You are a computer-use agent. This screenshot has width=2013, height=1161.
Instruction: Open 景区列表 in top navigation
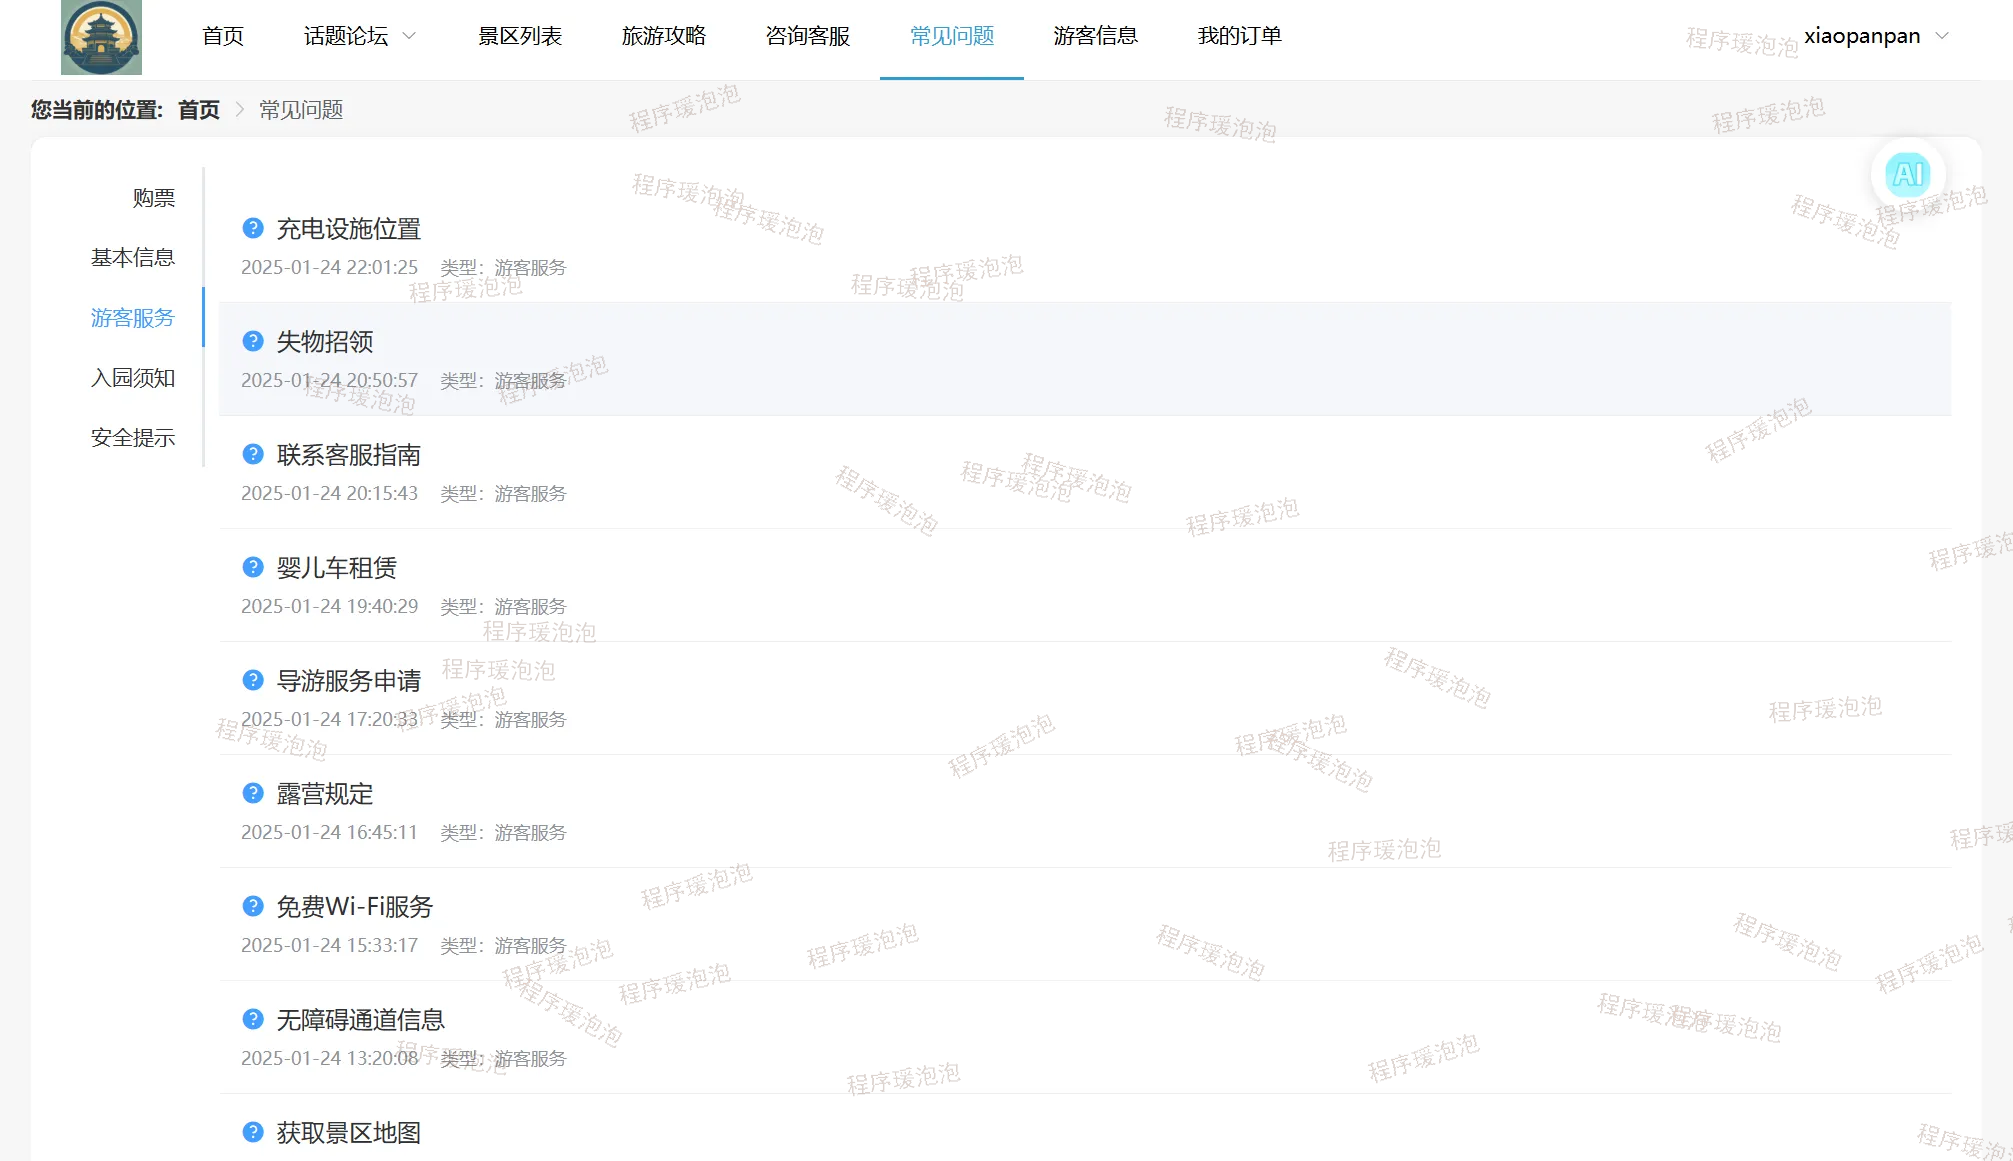pyautogui.click(x=519, y=36)
